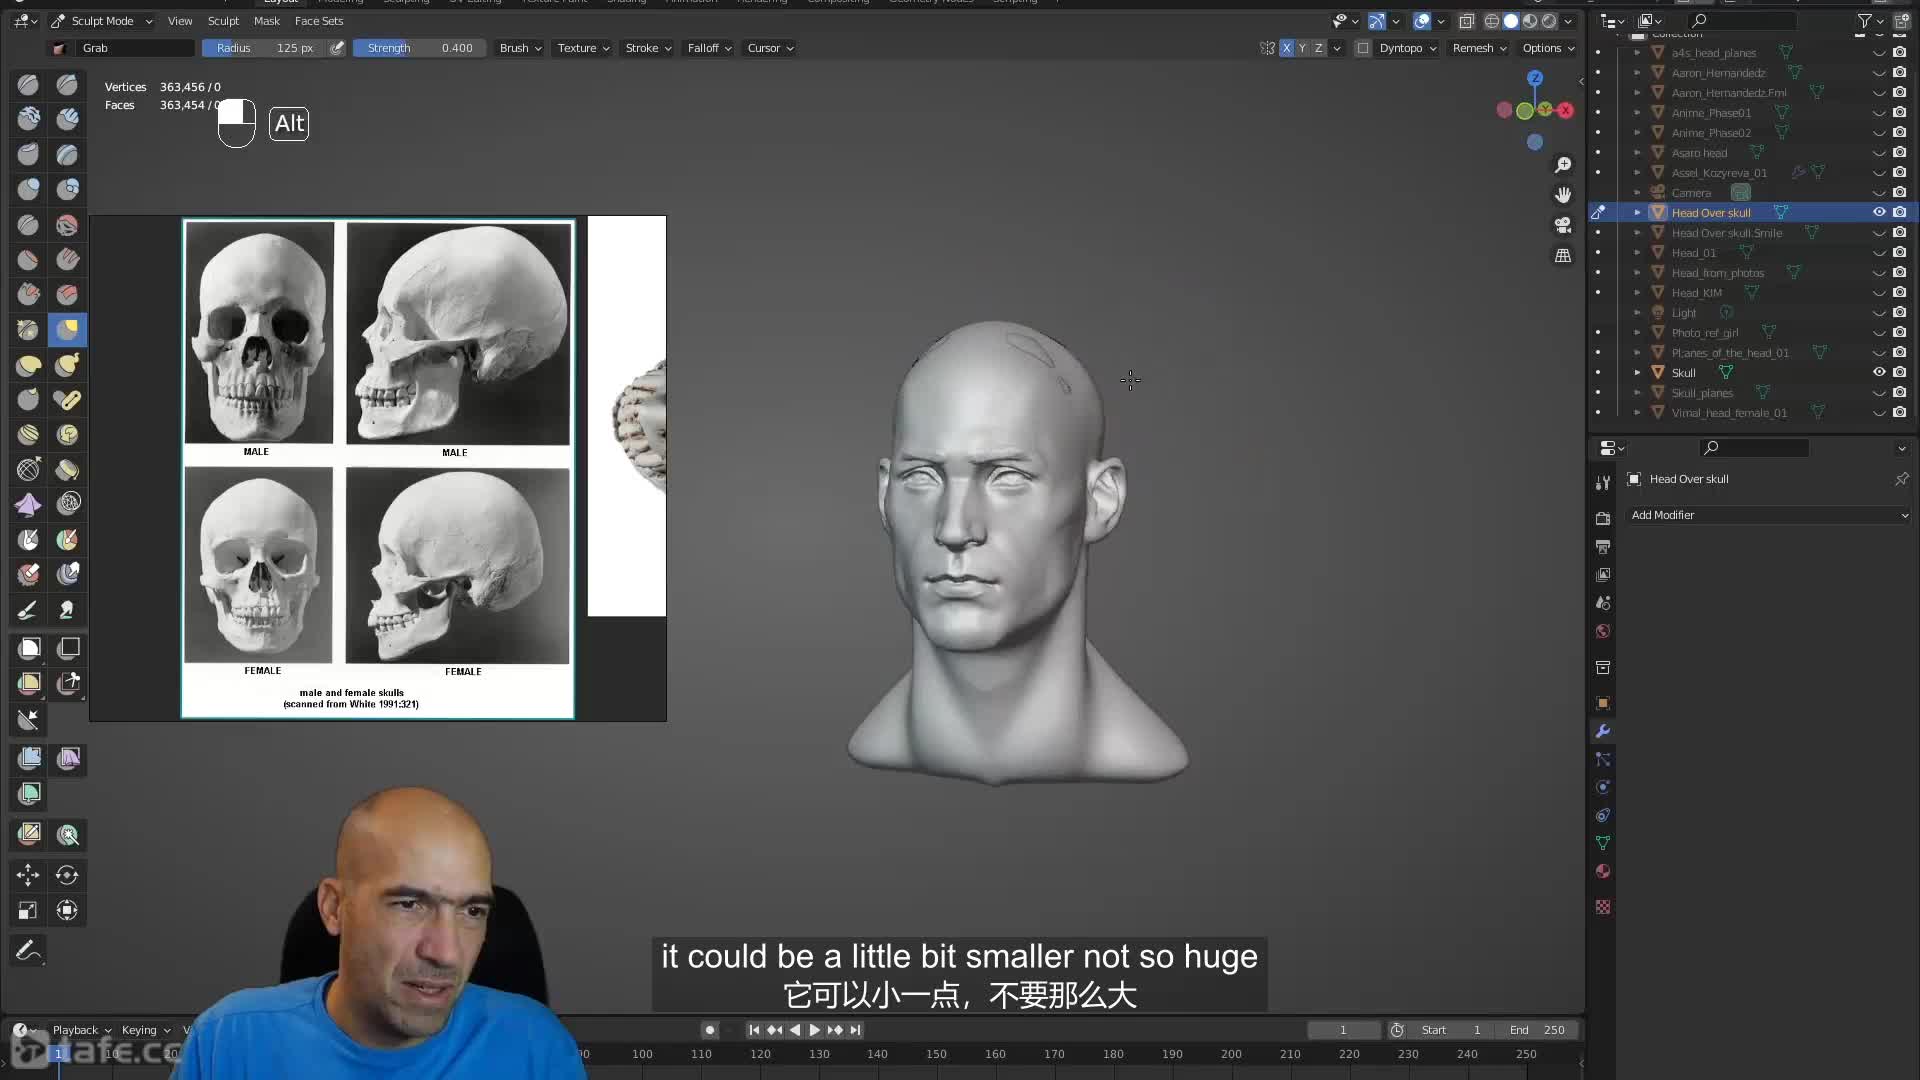Open the World properties tab icon
This screenshot has height=1080, width=1920.
[x=1603, y=631]
